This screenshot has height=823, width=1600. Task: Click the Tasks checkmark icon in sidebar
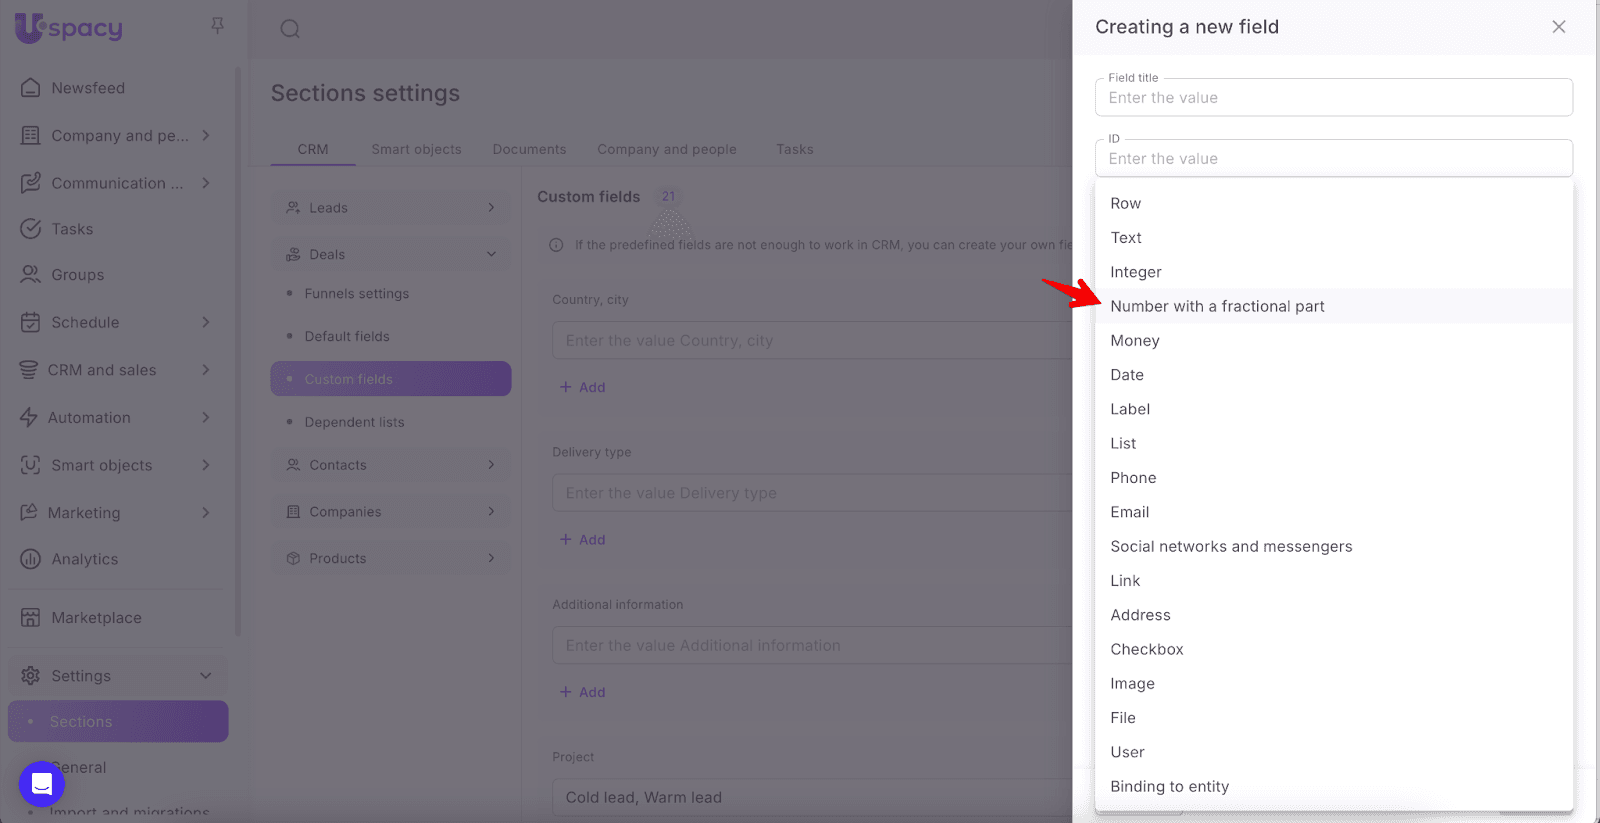pyautogui.click(x=31, y=229)
